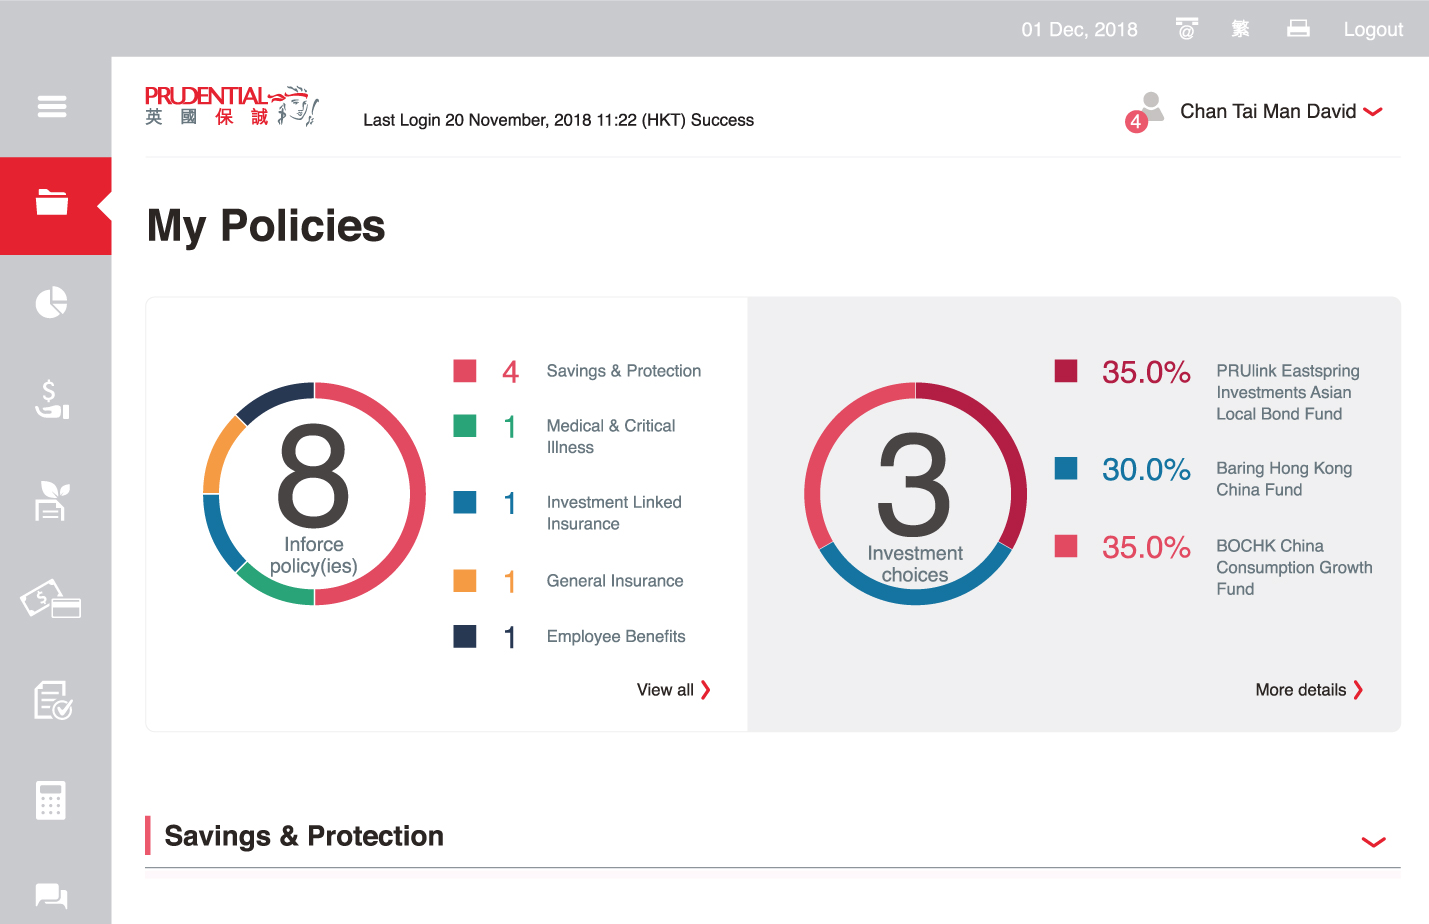
Task: Click the mailbox icon in the top bar
Action: tap(1187, 28)
